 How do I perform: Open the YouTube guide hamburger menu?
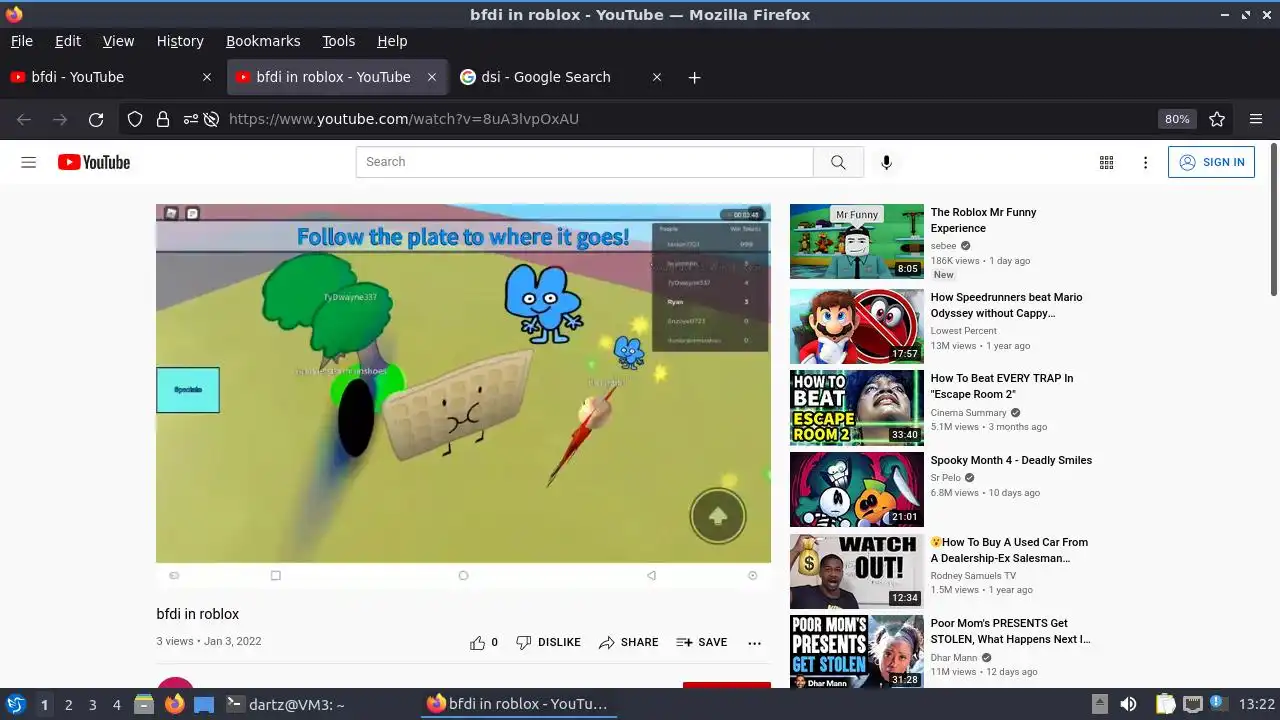point(29,162)
